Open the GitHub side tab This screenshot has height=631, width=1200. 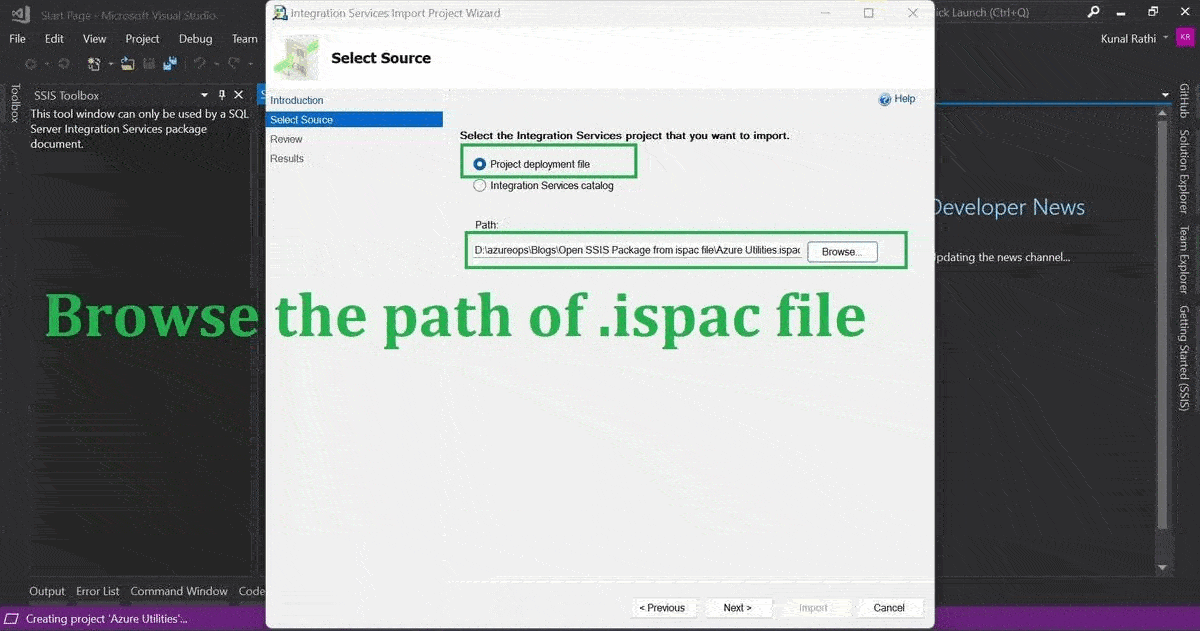(1184, 102)
